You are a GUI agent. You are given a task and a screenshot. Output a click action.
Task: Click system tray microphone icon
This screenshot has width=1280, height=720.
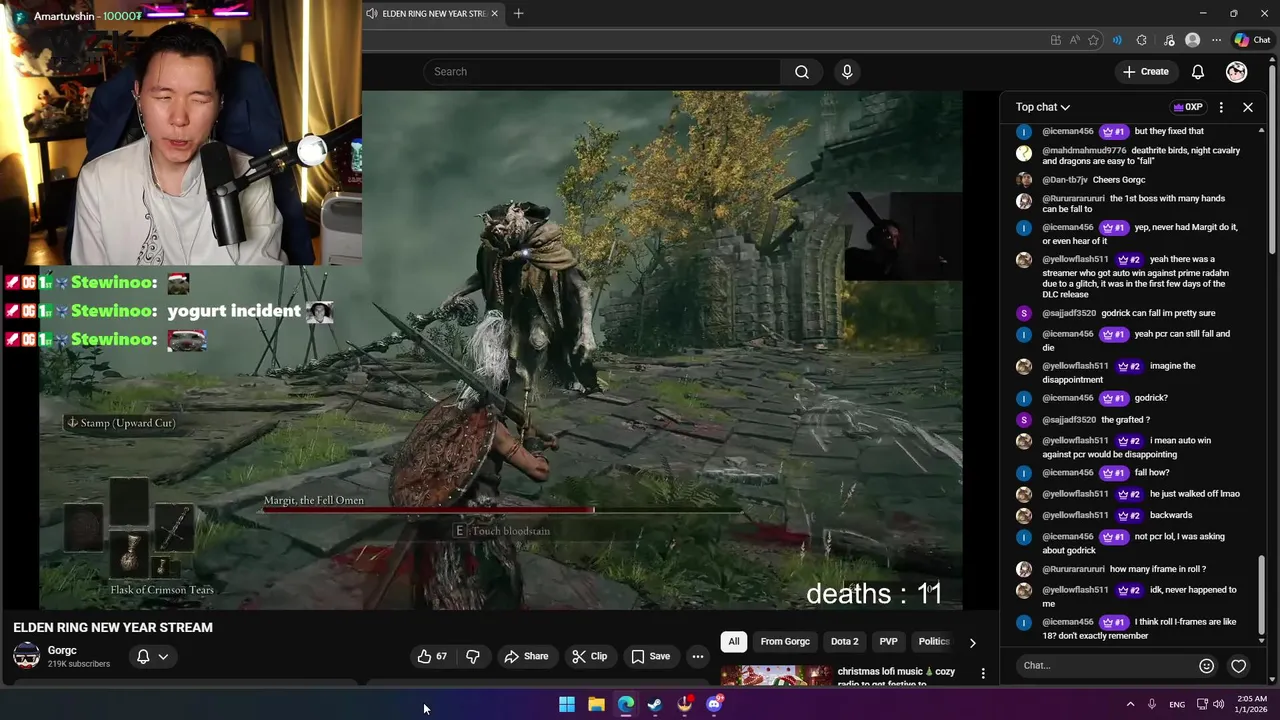click(x=1152, y=704)
